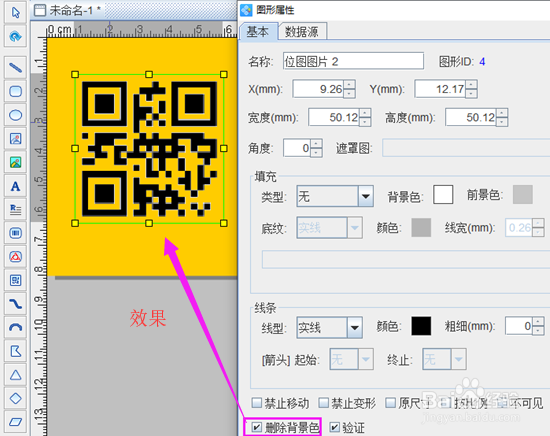550x436 pixels.
Task: Select the barcode drawing tool
Action: click(x=15, y=233)
